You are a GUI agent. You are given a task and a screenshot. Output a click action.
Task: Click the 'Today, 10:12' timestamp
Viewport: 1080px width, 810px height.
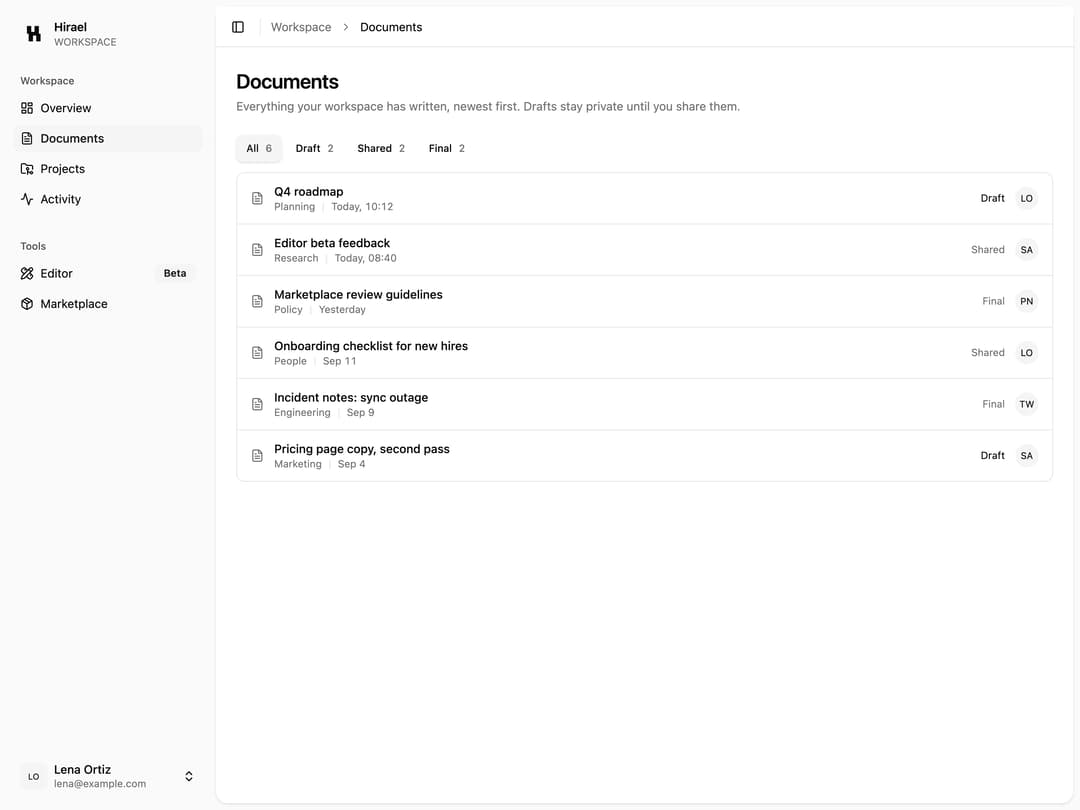point(362,207)
